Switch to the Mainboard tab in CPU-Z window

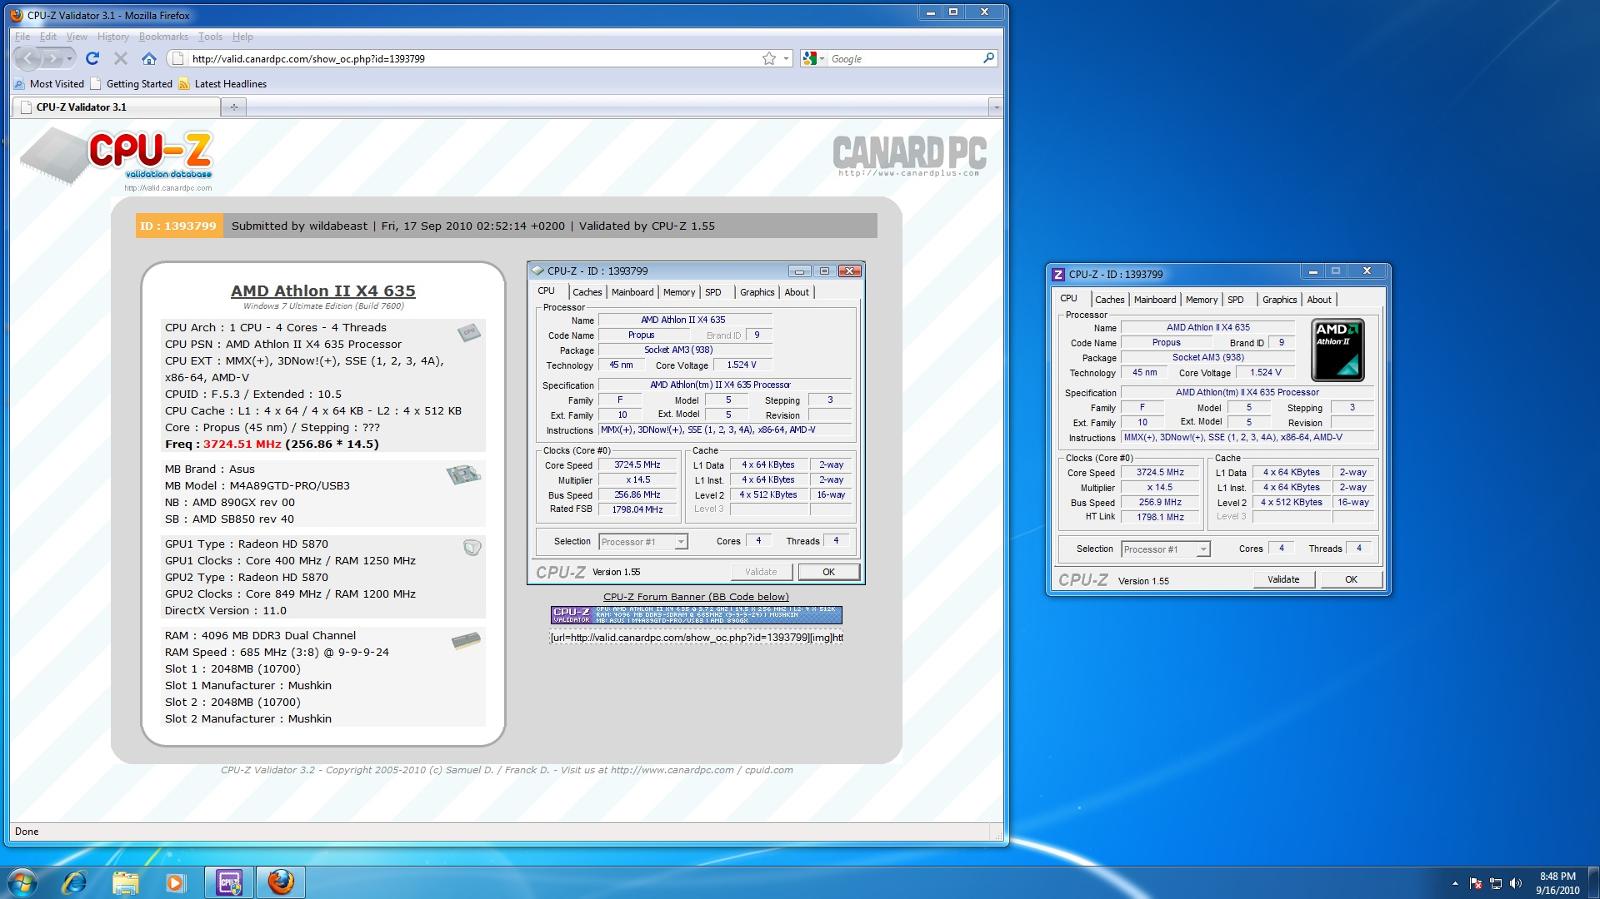click(1155, 300)
